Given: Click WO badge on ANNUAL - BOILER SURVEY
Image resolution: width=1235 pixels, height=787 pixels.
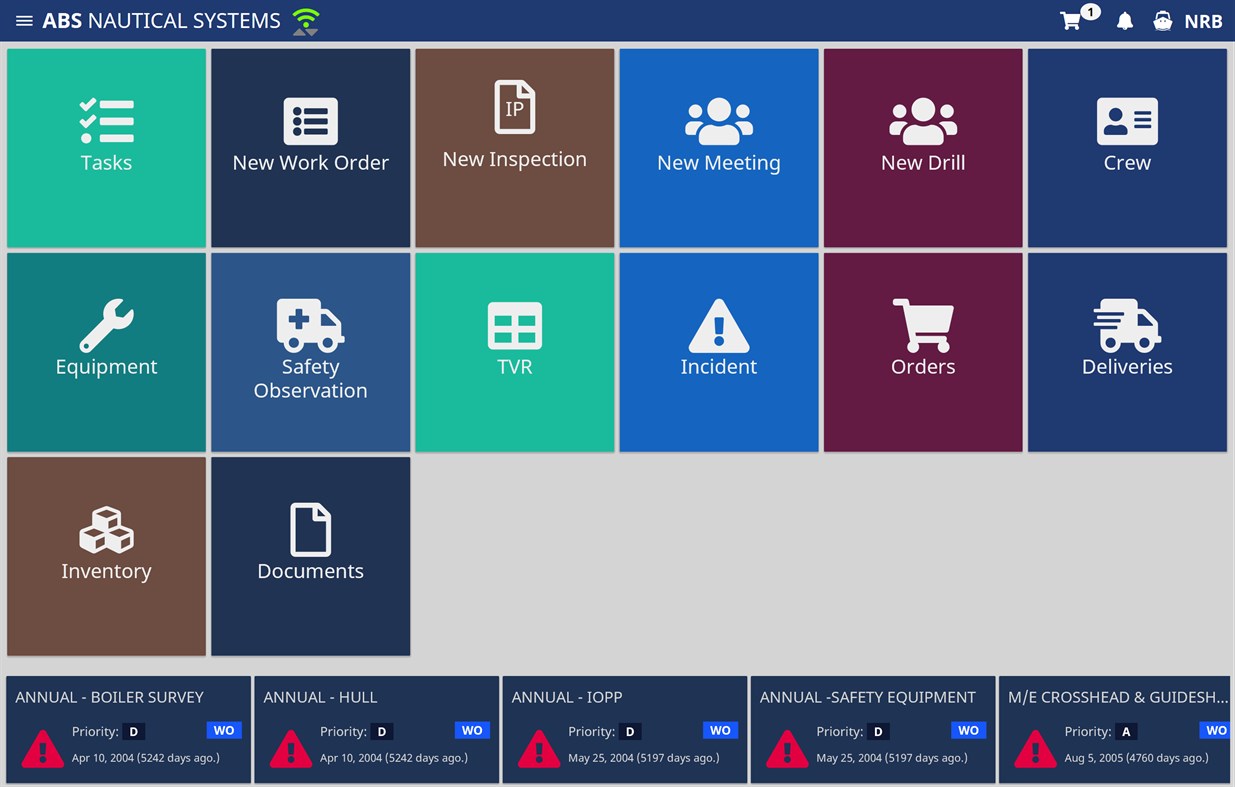Looking at the screenshot, I should 224,730.
